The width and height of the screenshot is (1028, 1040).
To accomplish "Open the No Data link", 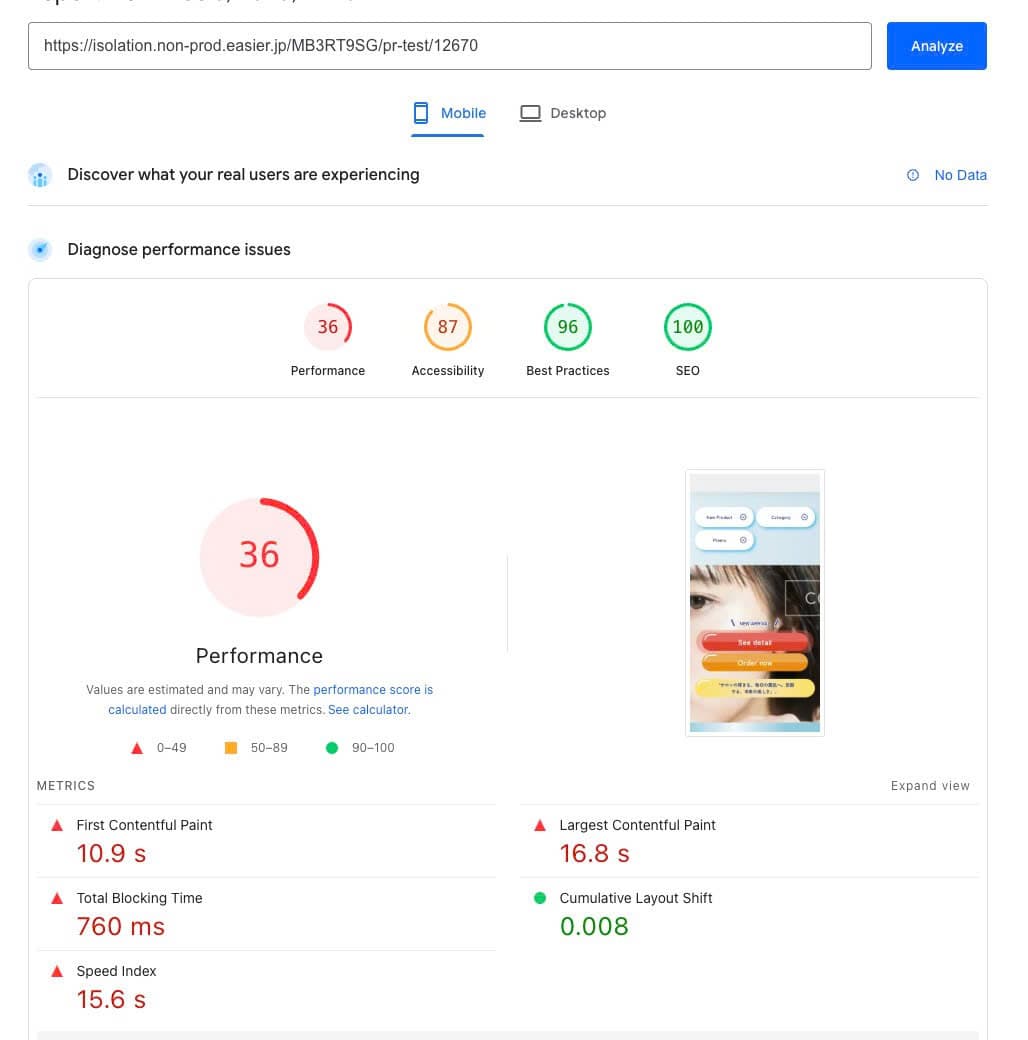I will pyautogui.click(x=960, y=175).
